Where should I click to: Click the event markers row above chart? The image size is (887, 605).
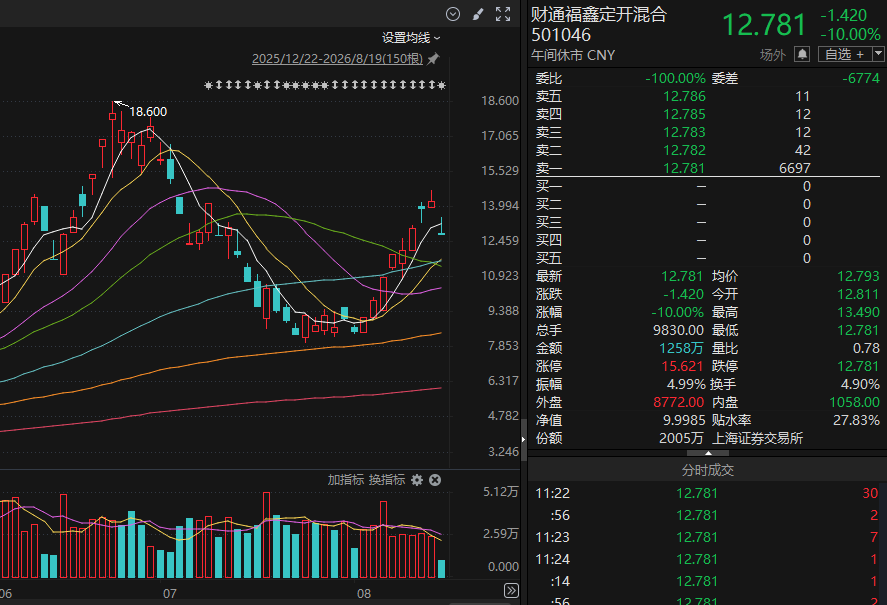click(325, 85)
